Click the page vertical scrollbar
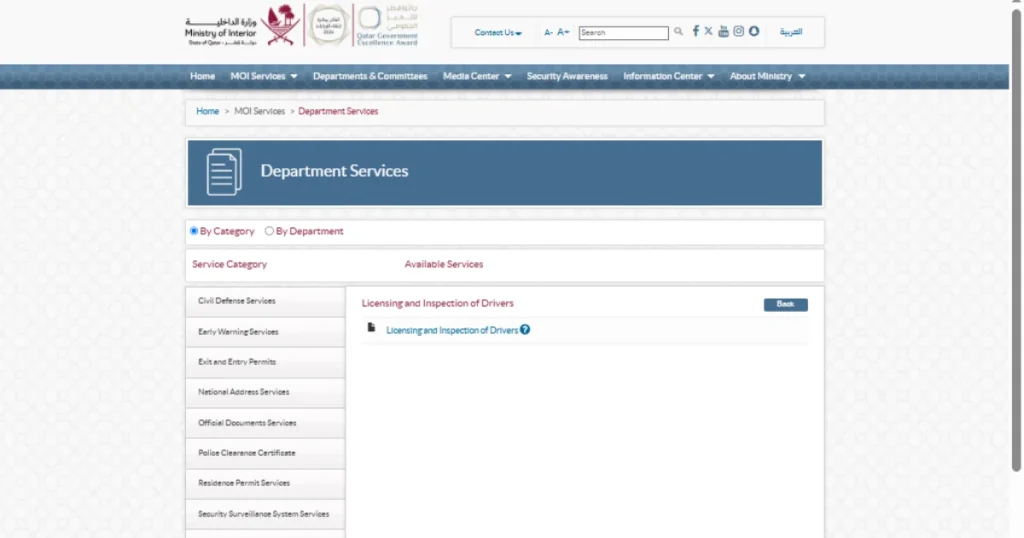 tap(1016, 238)
